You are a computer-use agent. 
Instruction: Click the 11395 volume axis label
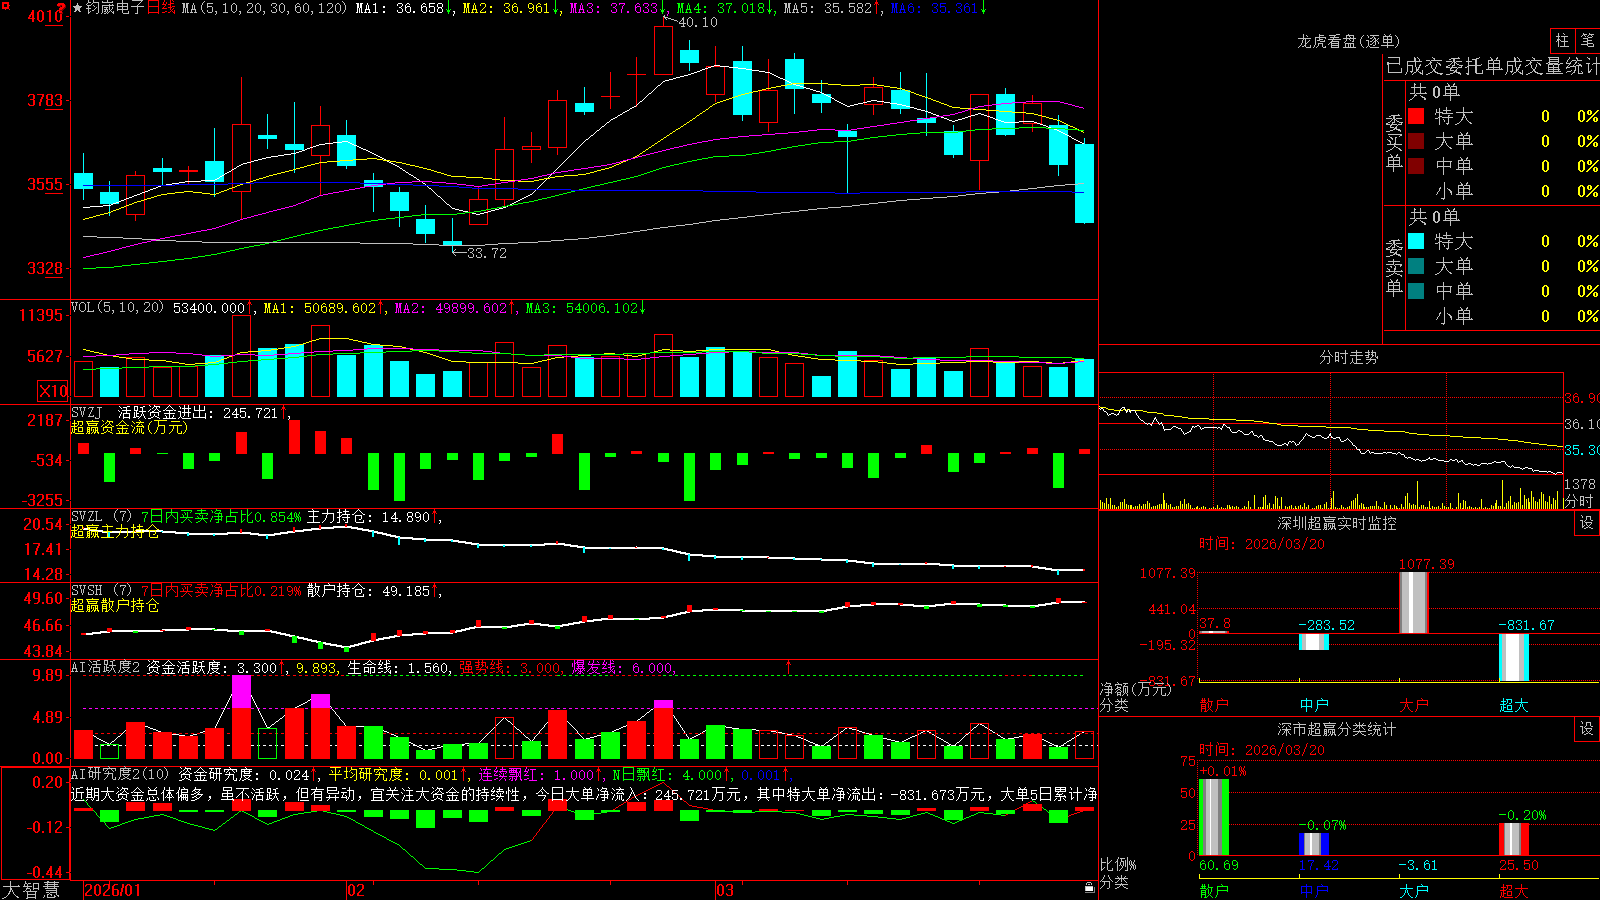coord(41,315)
